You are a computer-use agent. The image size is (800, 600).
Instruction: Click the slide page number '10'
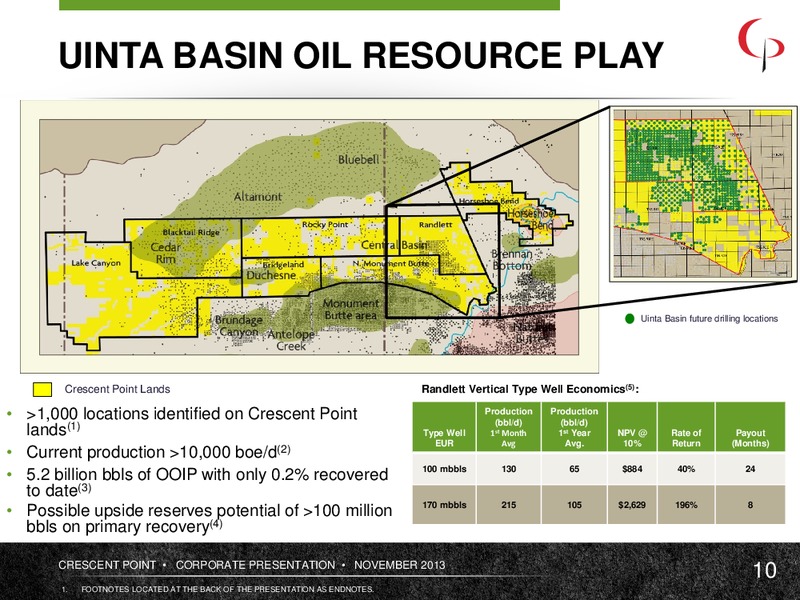765,570
